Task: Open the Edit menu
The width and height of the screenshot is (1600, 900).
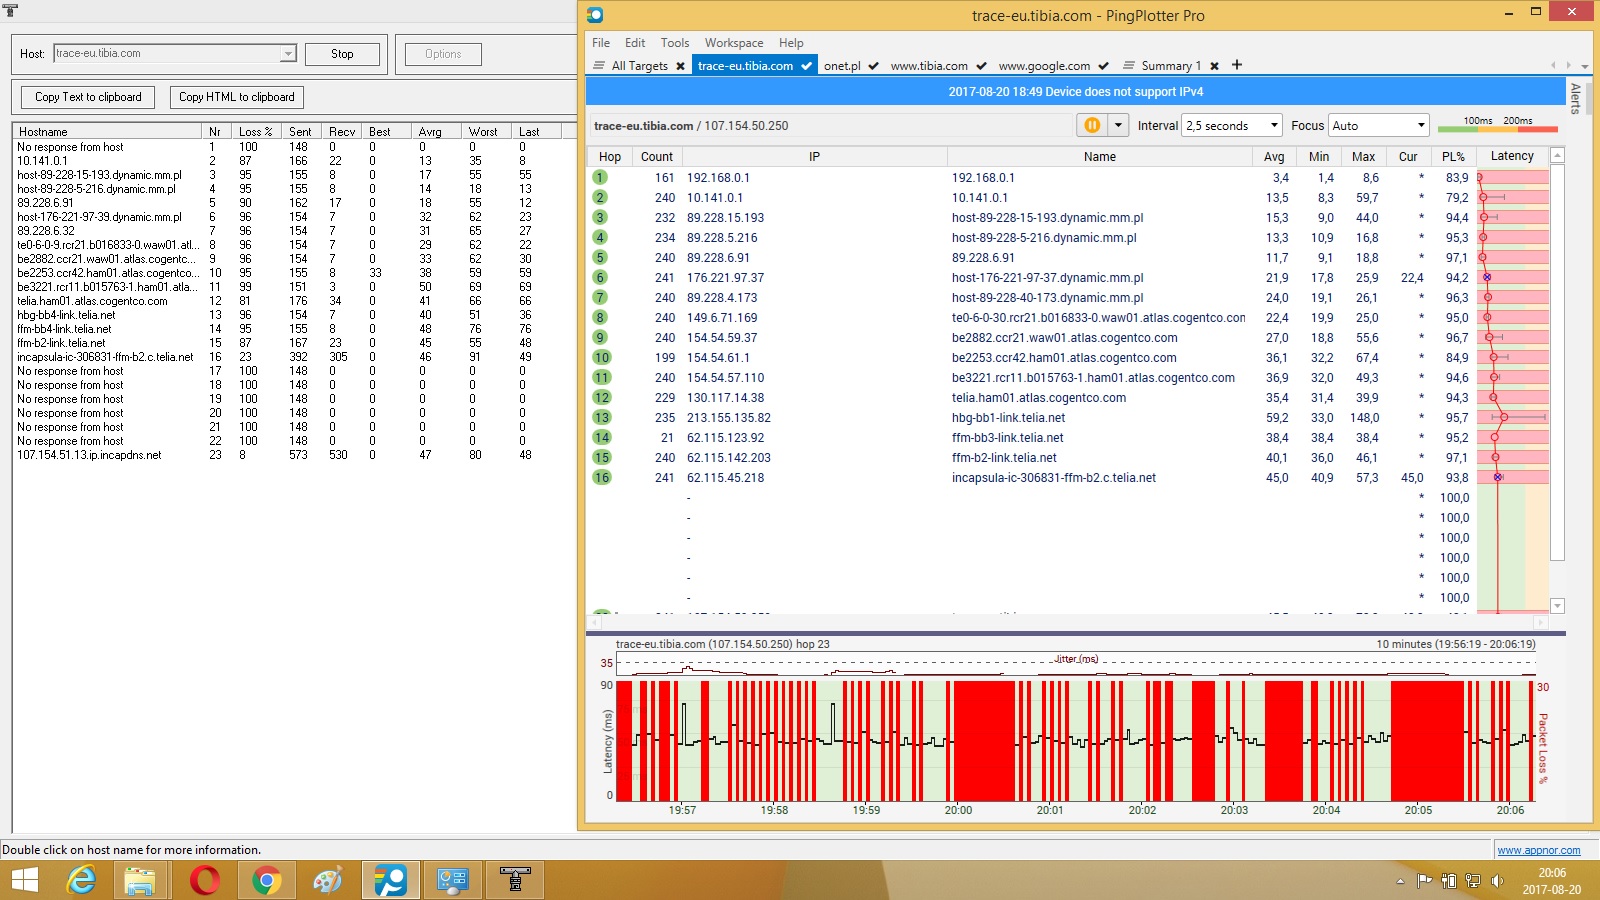Action: (x=635, y=43)
